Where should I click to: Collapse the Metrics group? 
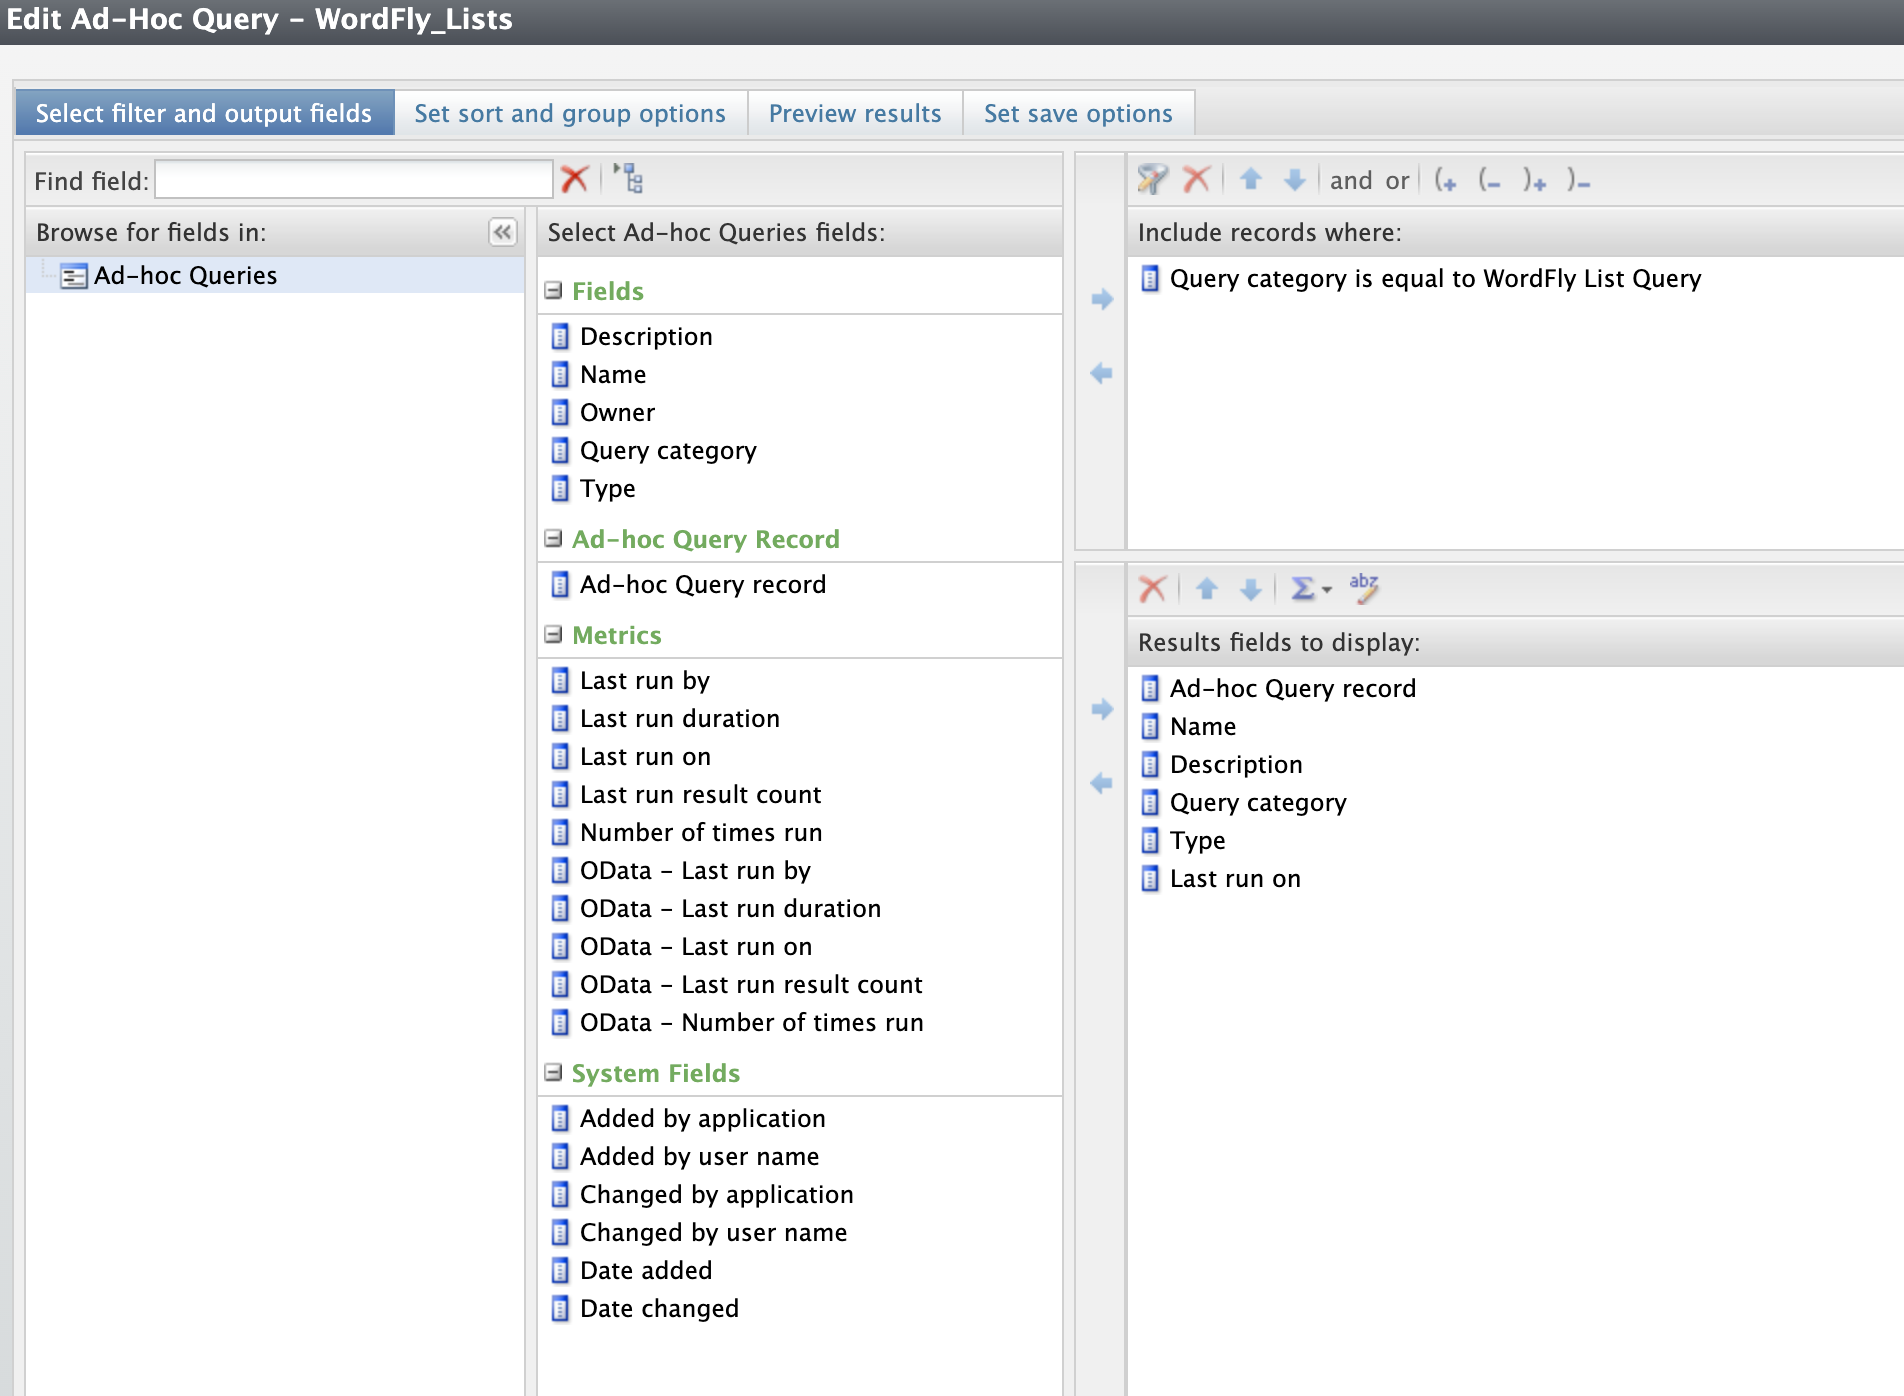click(553, 634)
